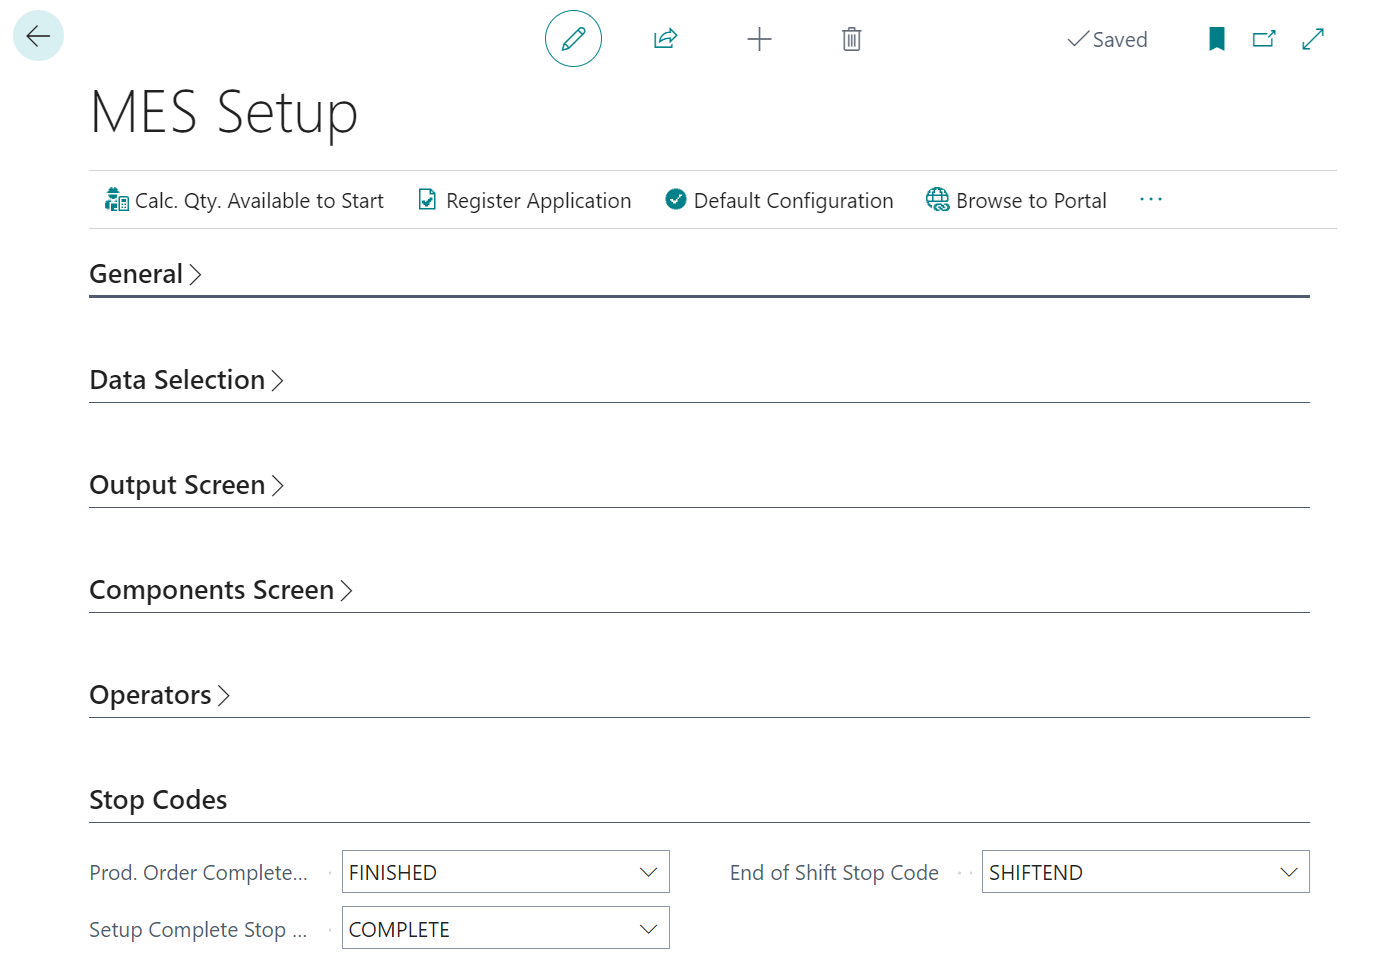
Task: Apply Default Configuration action
Action: [x=779, y=201]
